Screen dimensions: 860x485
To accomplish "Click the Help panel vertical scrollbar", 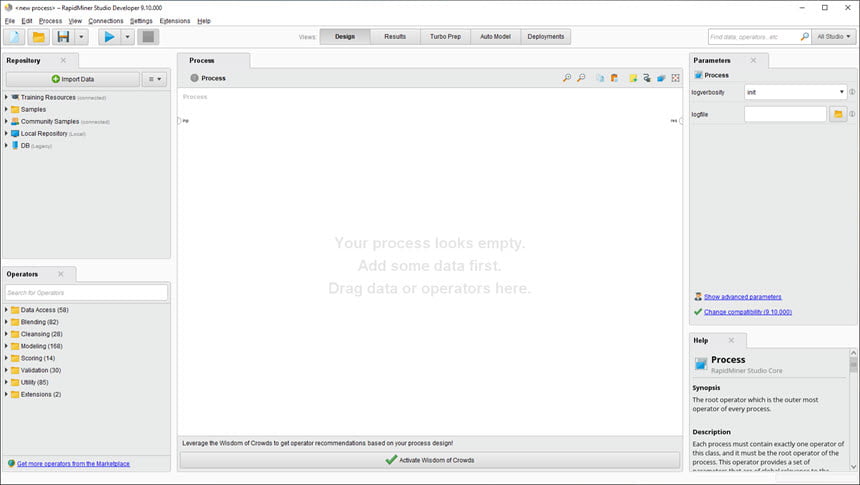I will (x=853, y=409).
